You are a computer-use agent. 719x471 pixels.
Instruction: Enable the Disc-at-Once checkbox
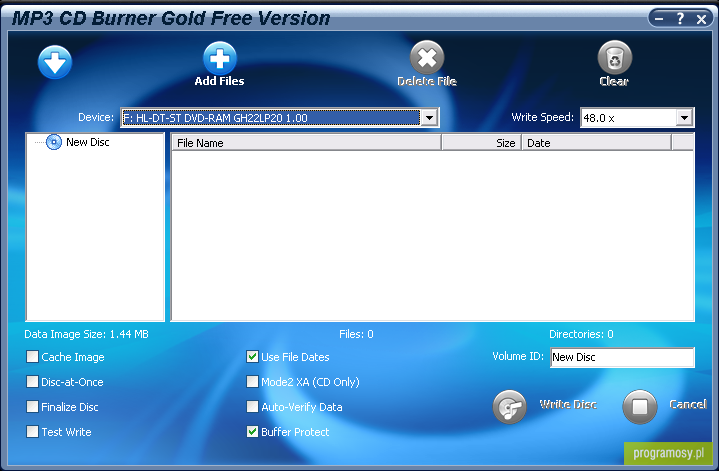pyautogui.click(x=33, y=382)
